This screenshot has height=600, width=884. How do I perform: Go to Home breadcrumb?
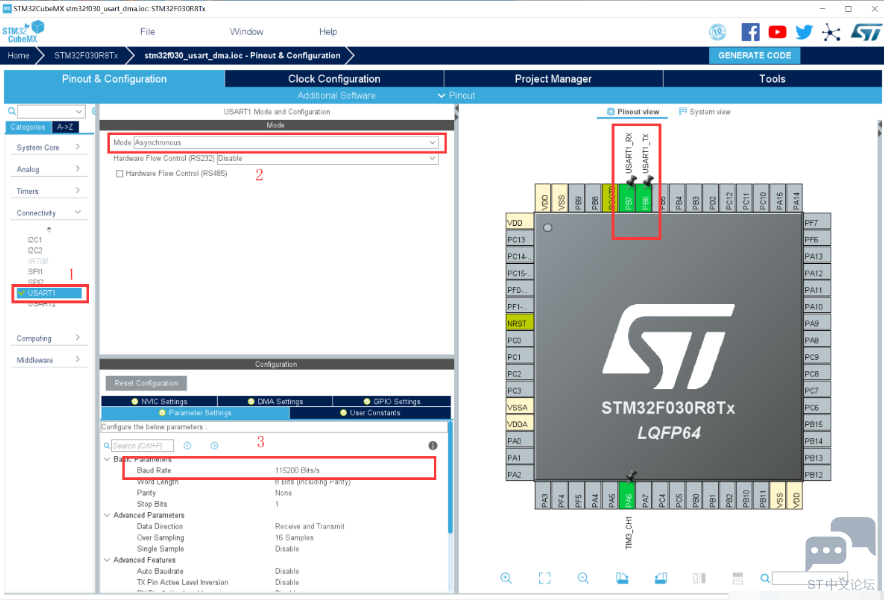click(x=18, y=55)
